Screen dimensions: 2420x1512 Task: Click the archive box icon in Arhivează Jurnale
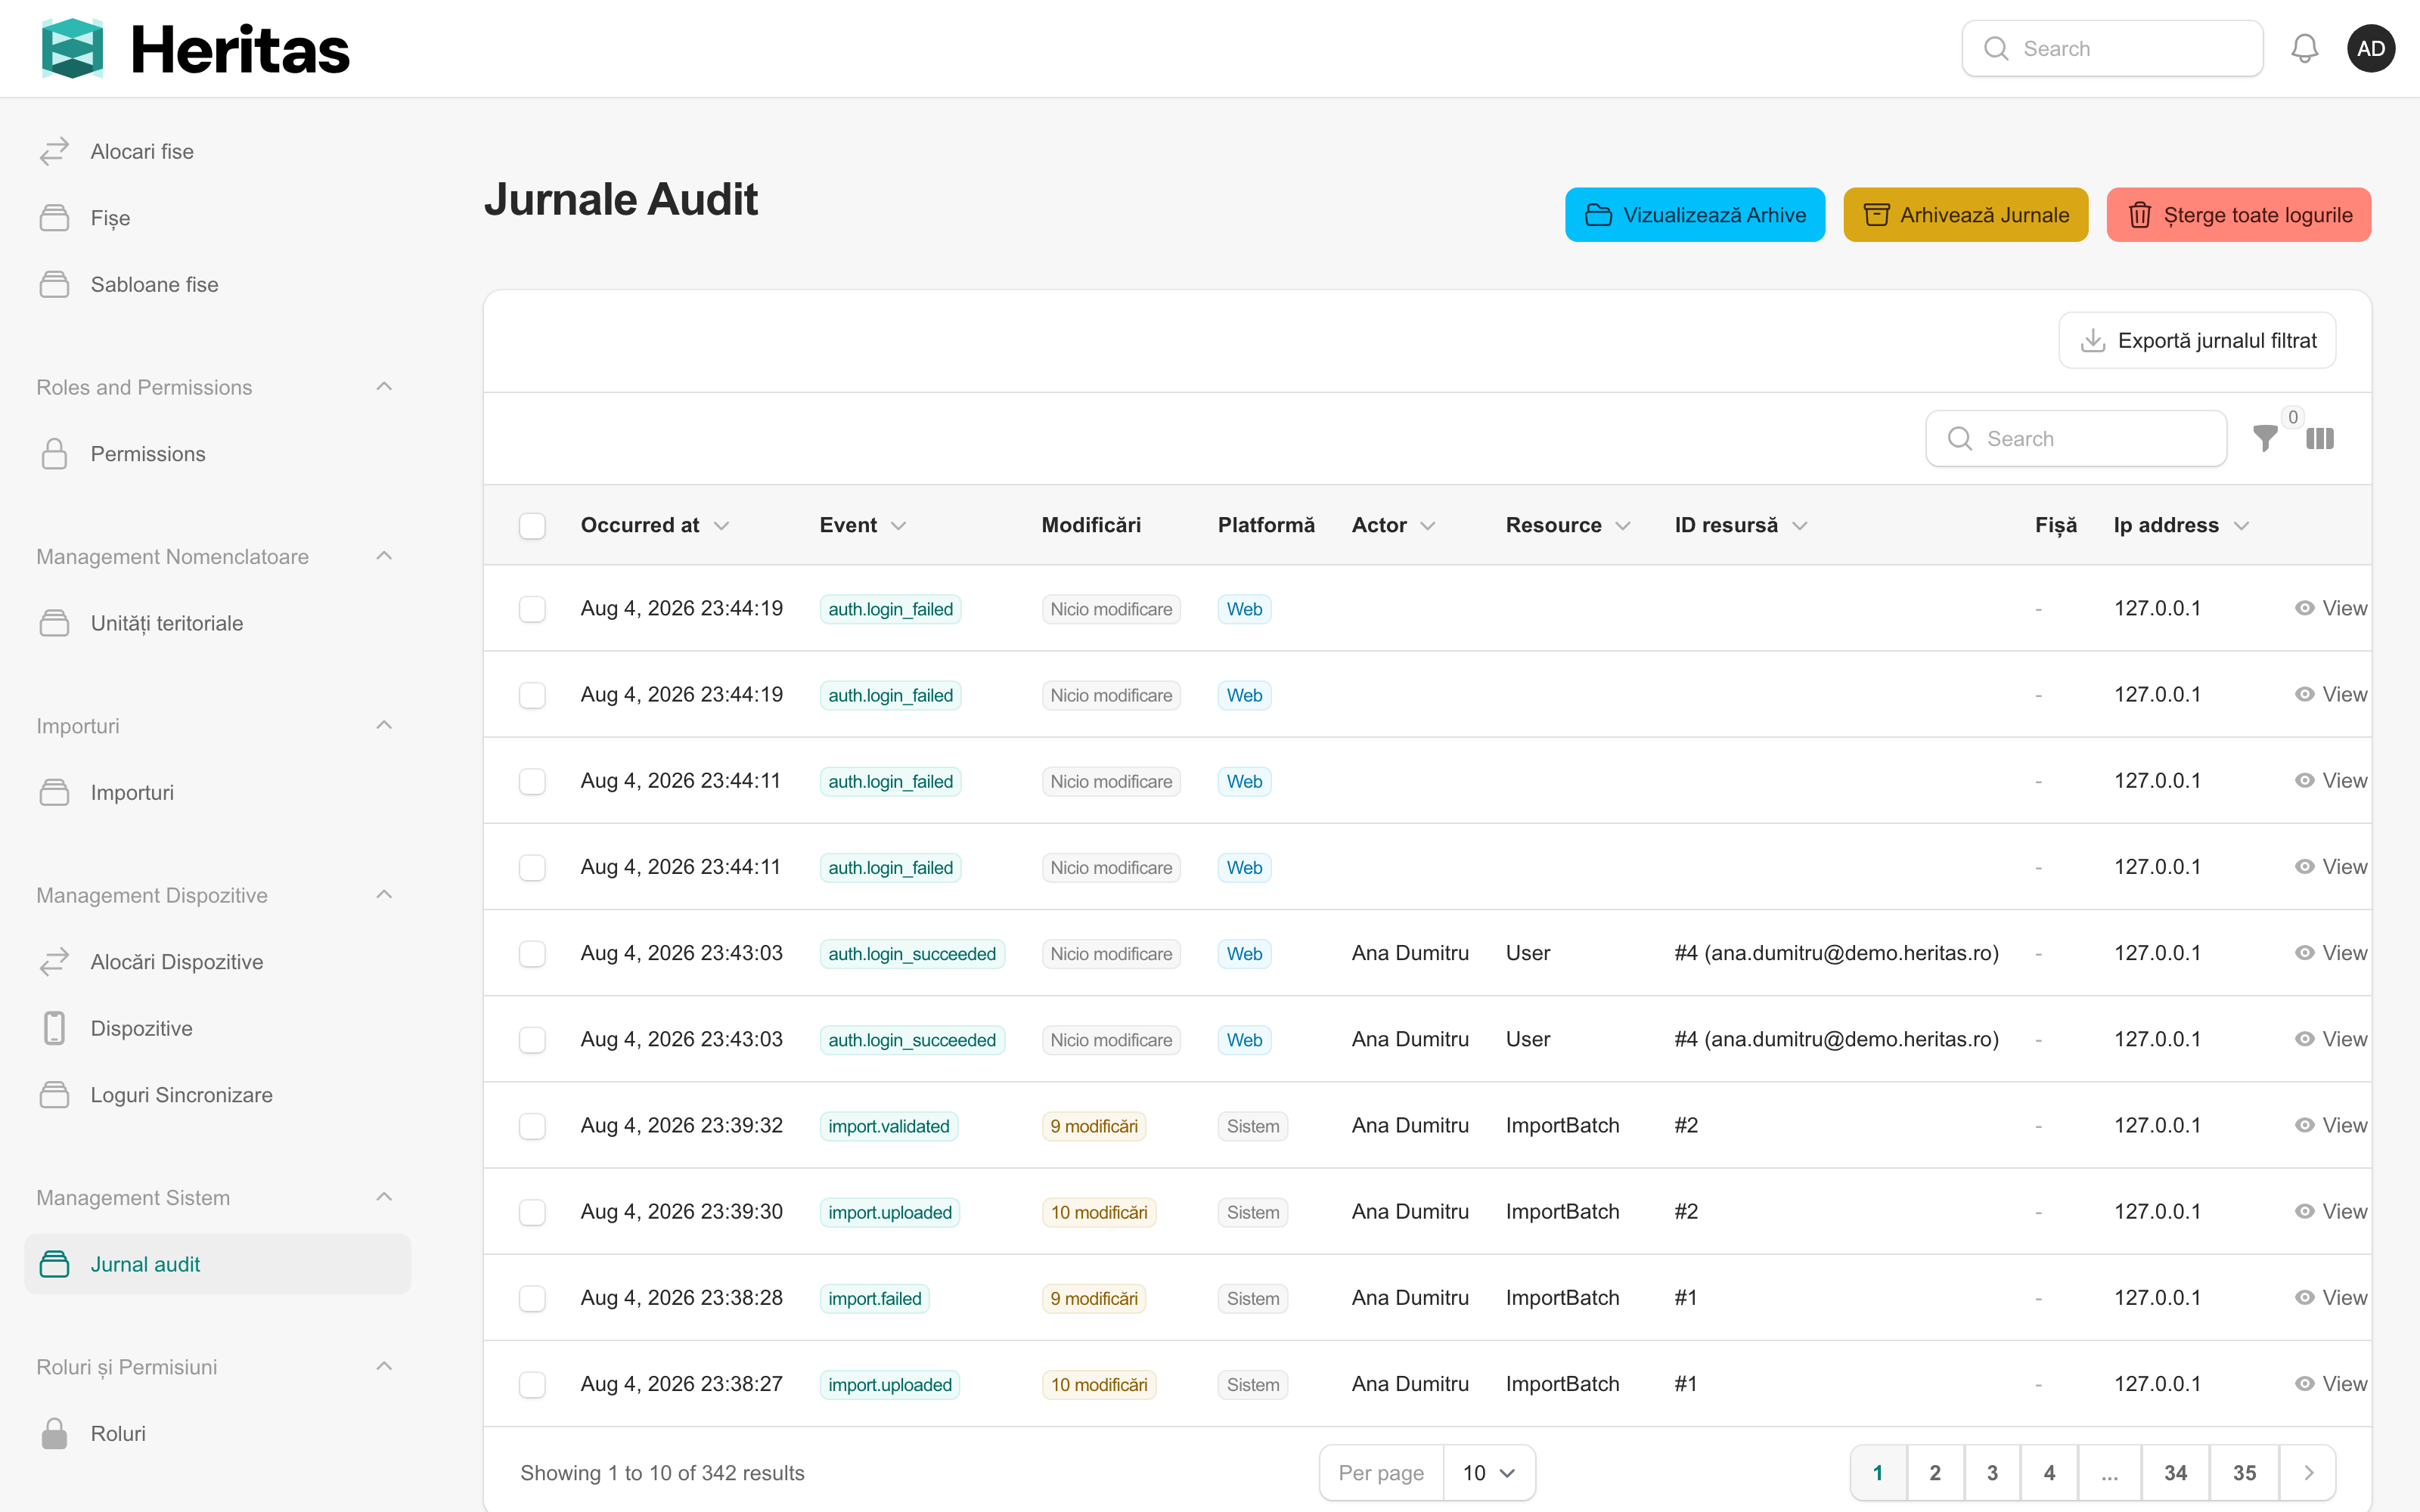(1876, 215)
